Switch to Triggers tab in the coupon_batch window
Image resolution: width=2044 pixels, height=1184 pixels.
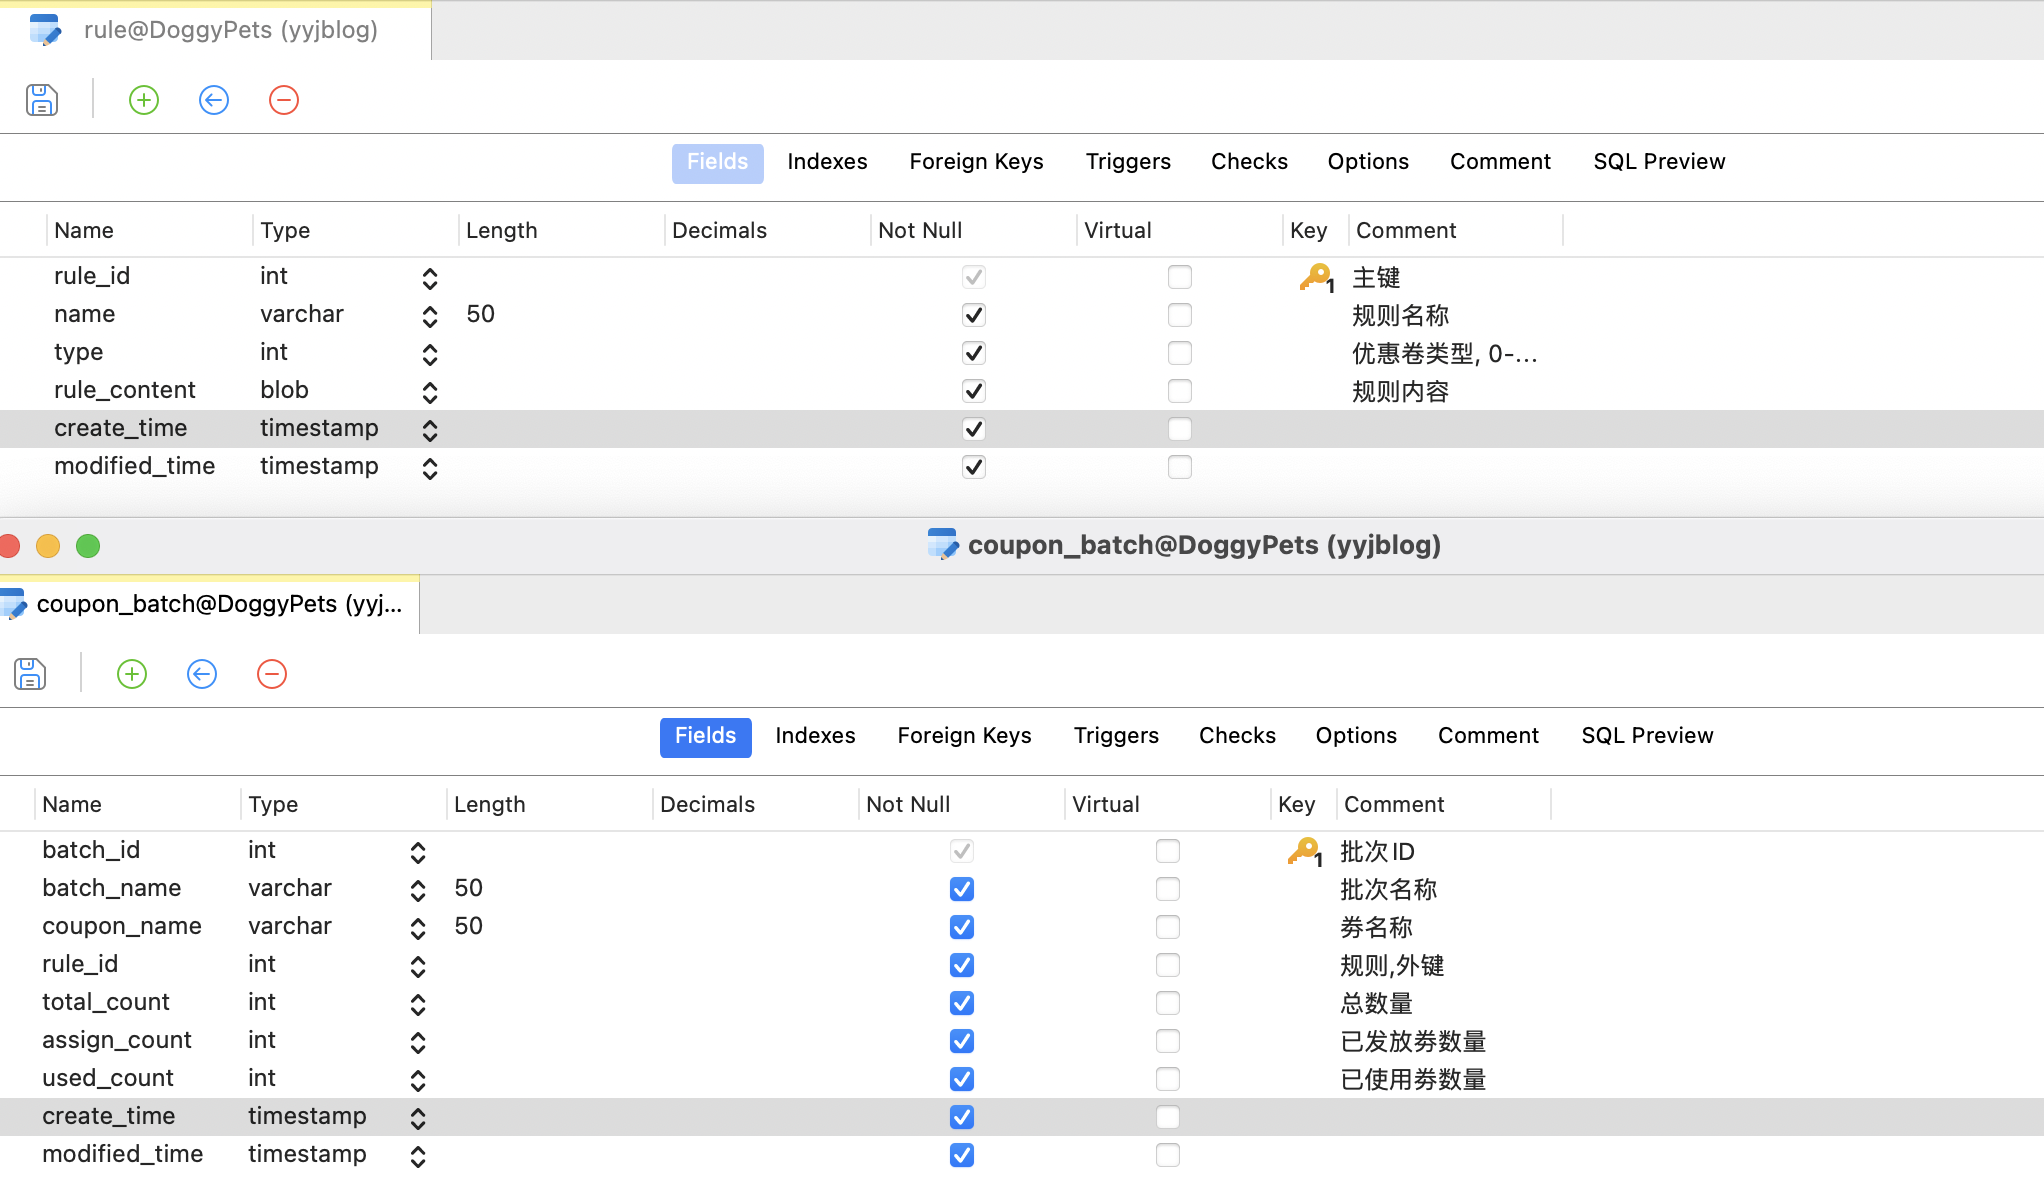(1116, 736)
